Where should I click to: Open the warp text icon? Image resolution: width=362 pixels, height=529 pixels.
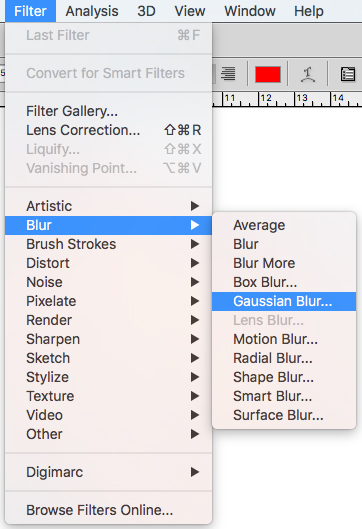(x=307, y=74)
